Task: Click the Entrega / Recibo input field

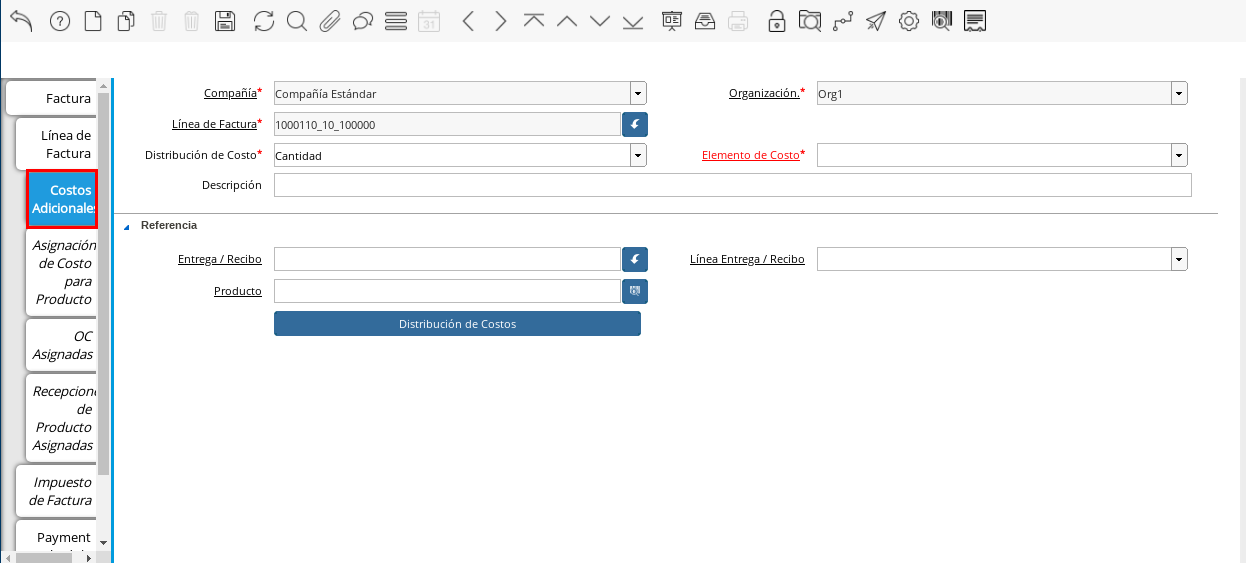Action: pyautogui.click(x=447, y=260)
